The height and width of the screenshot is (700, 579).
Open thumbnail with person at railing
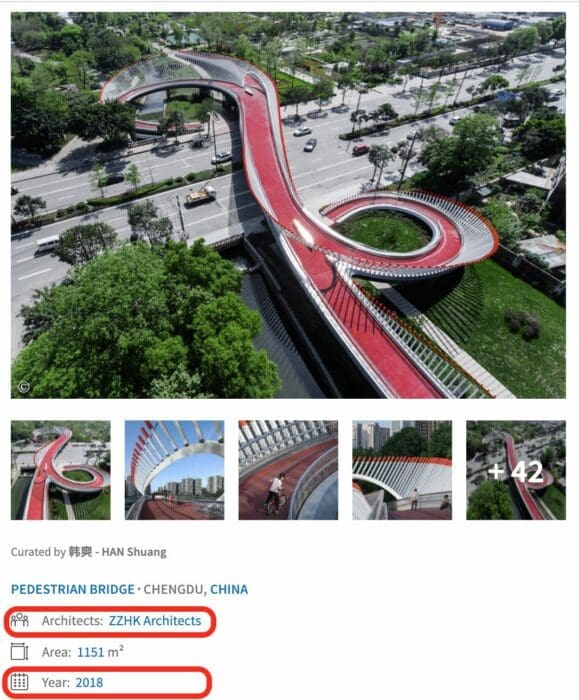pyautogui.click(x=402, y=470)
